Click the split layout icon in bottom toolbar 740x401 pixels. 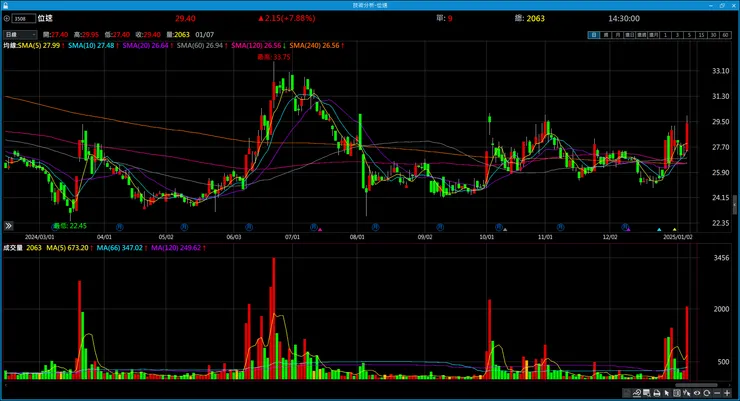tap(677, 393)
